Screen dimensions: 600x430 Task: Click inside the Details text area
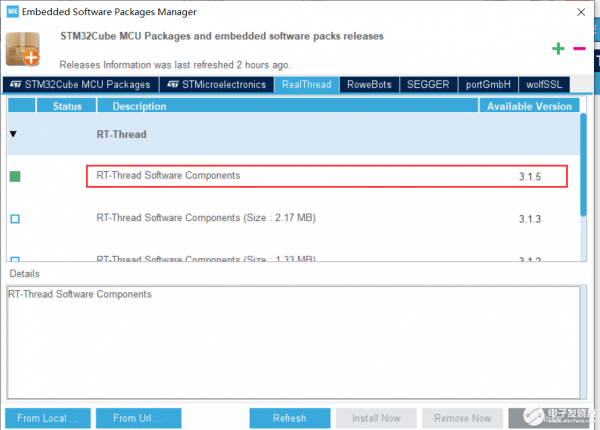pos(293,342)
